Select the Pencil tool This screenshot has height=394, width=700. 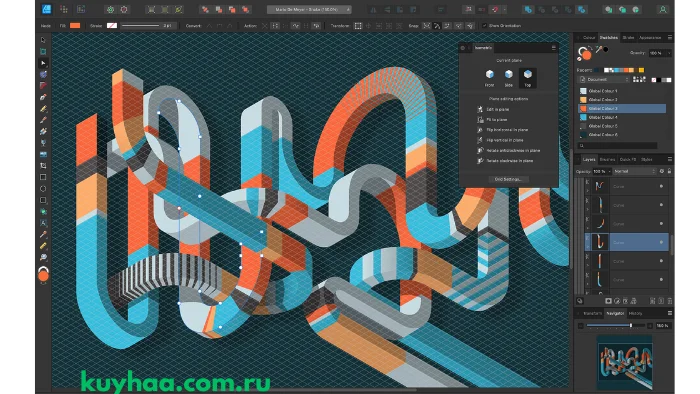(43, 108)
